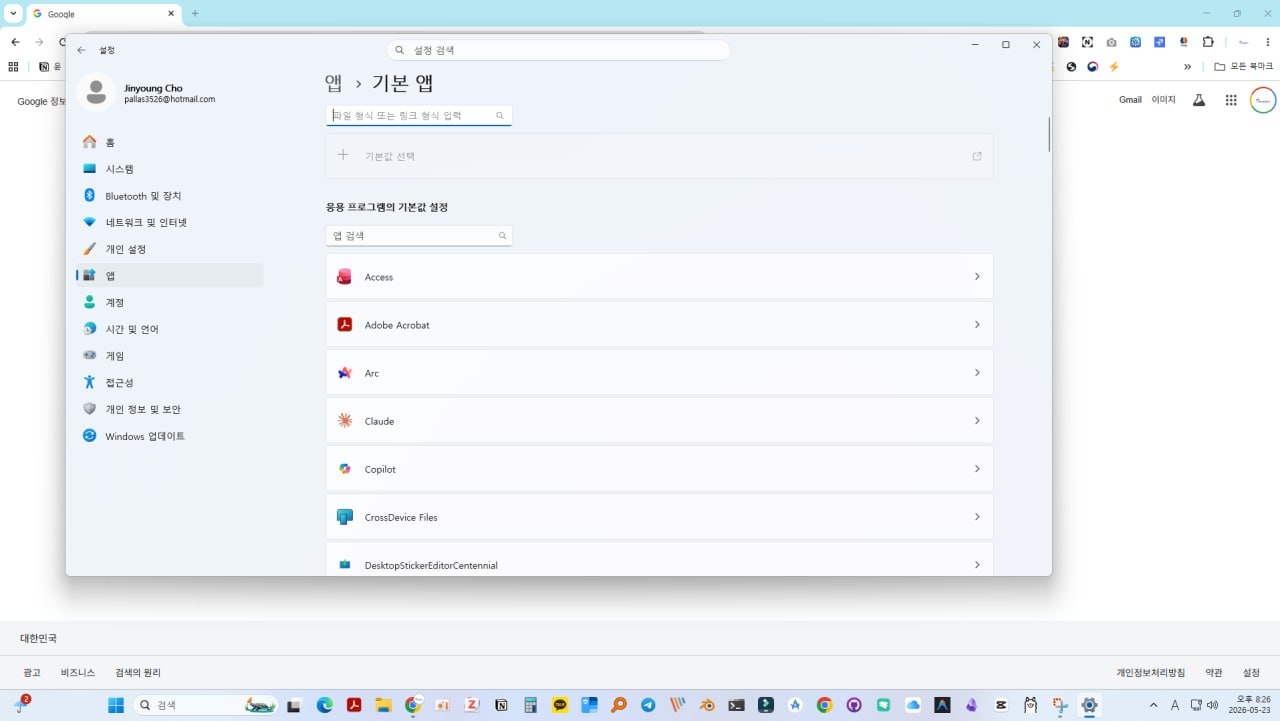Expand the Adobe Acrobat defaults row
Image resolution: width=1280 pixels, height=721 pixels.
click(659, 324)
